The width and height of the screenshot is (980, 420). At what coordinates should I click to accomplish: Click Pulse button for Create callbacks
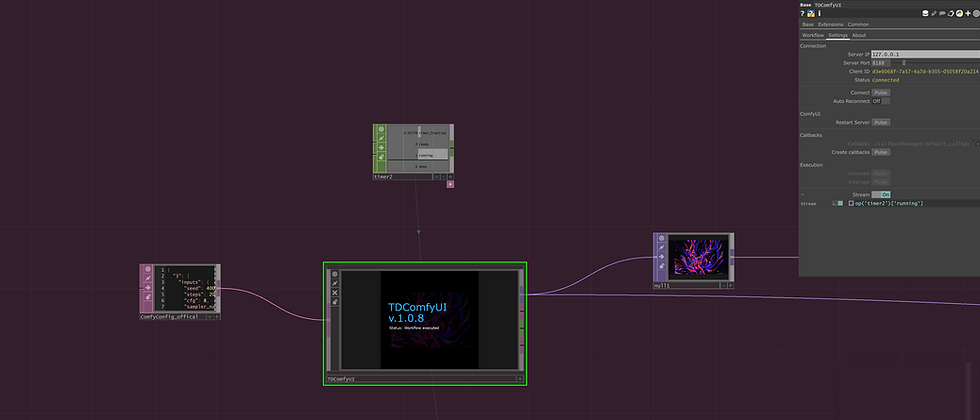pyautogui.click(x=881, y=152)
